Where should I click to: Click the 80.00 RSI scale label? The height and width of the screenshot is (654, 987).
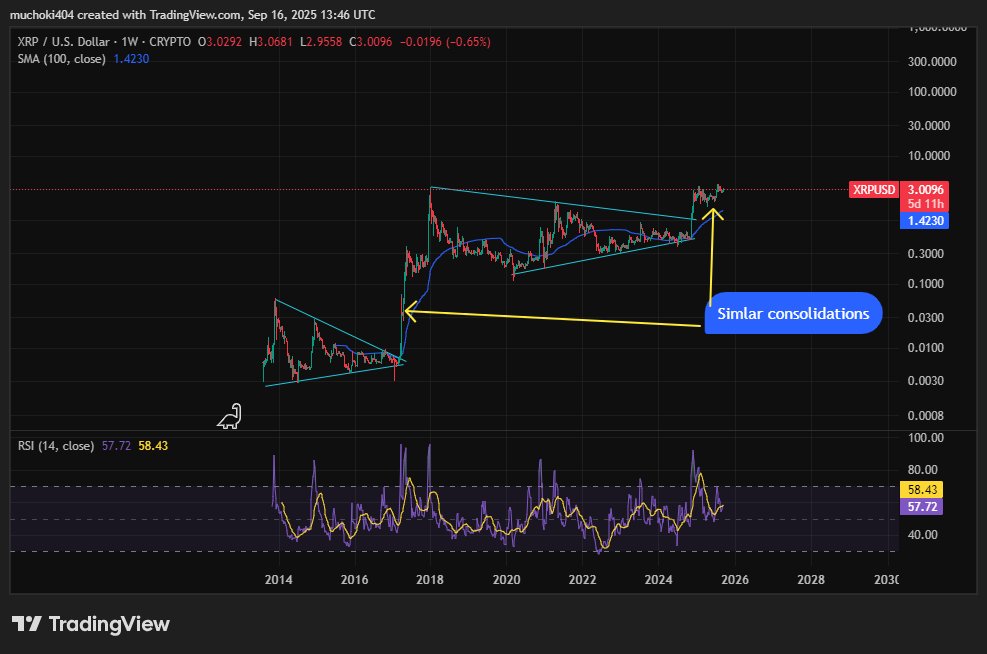click(x=922, y=470)
